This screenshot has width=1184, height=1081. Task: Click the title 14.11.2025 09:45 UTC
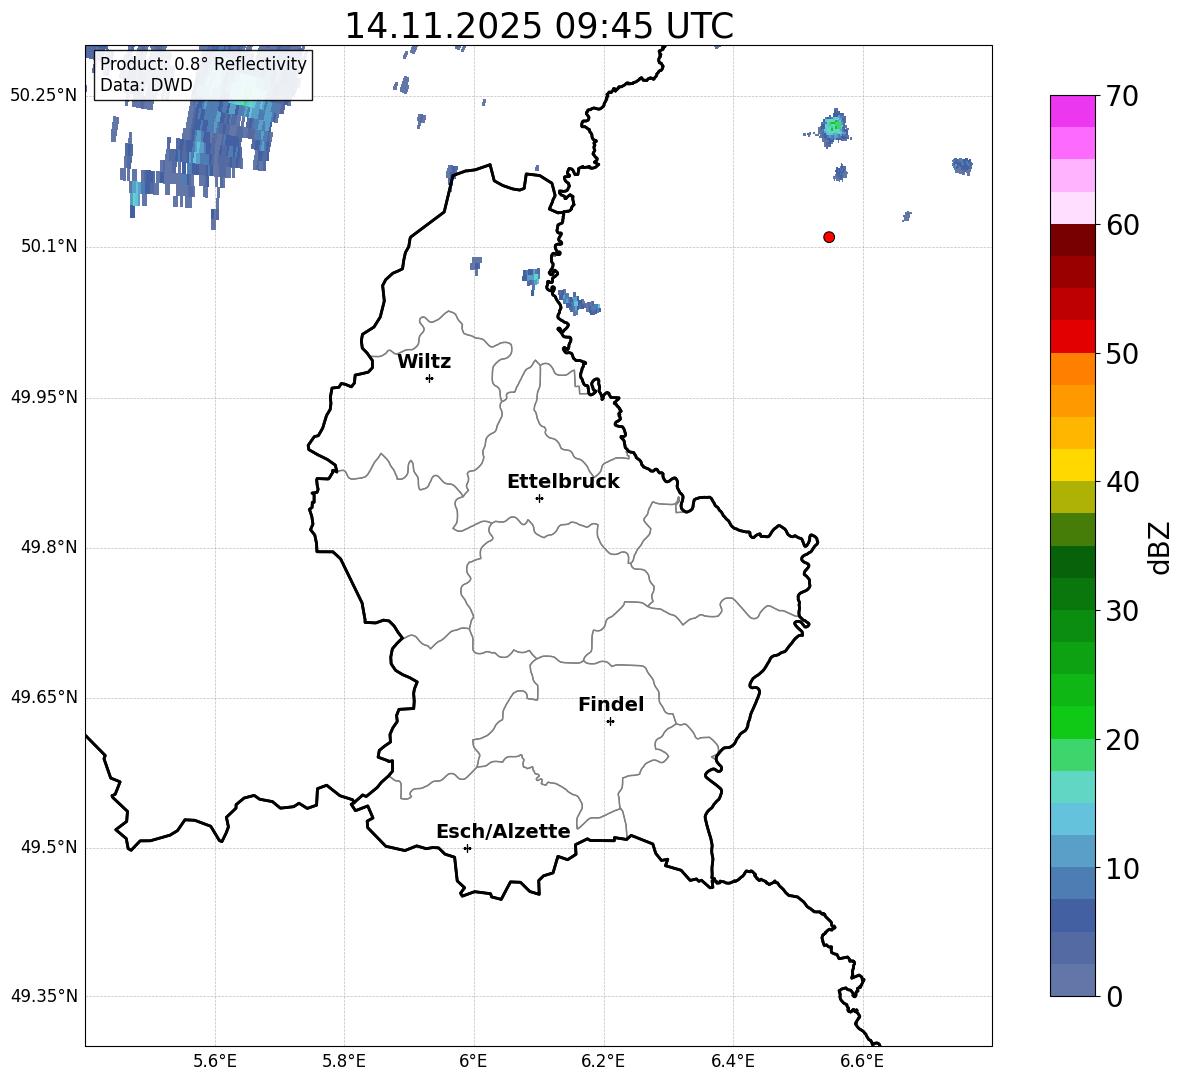539,26
